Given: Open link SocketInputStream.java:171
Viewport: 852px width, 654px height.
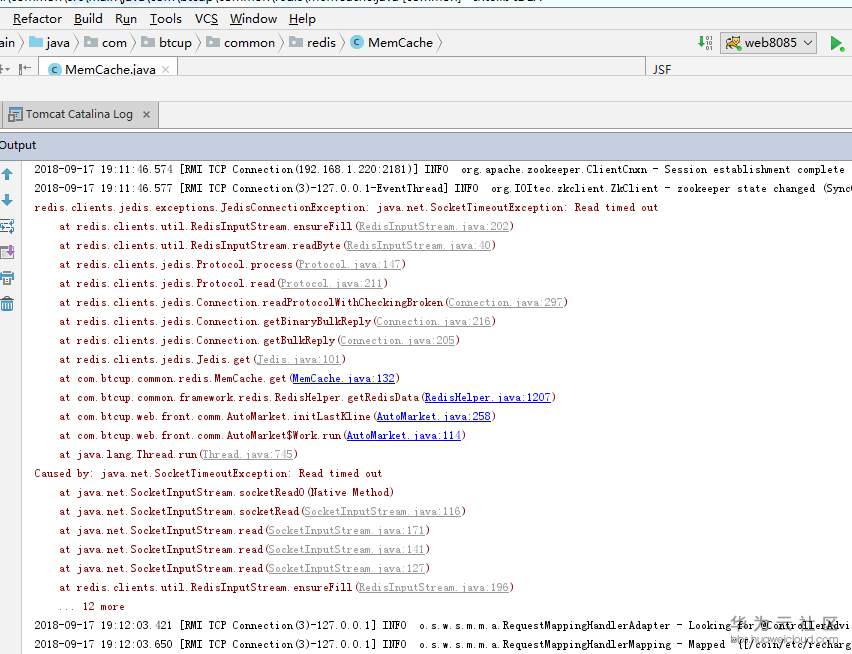Looking at the screenshot, I should [x=346, y=531].
